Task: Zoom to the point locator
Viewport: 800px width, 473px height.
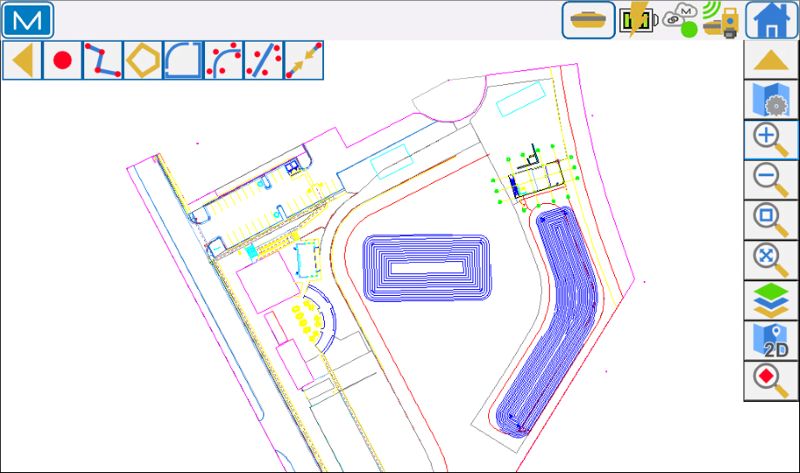Action: (x=771, y=381)
